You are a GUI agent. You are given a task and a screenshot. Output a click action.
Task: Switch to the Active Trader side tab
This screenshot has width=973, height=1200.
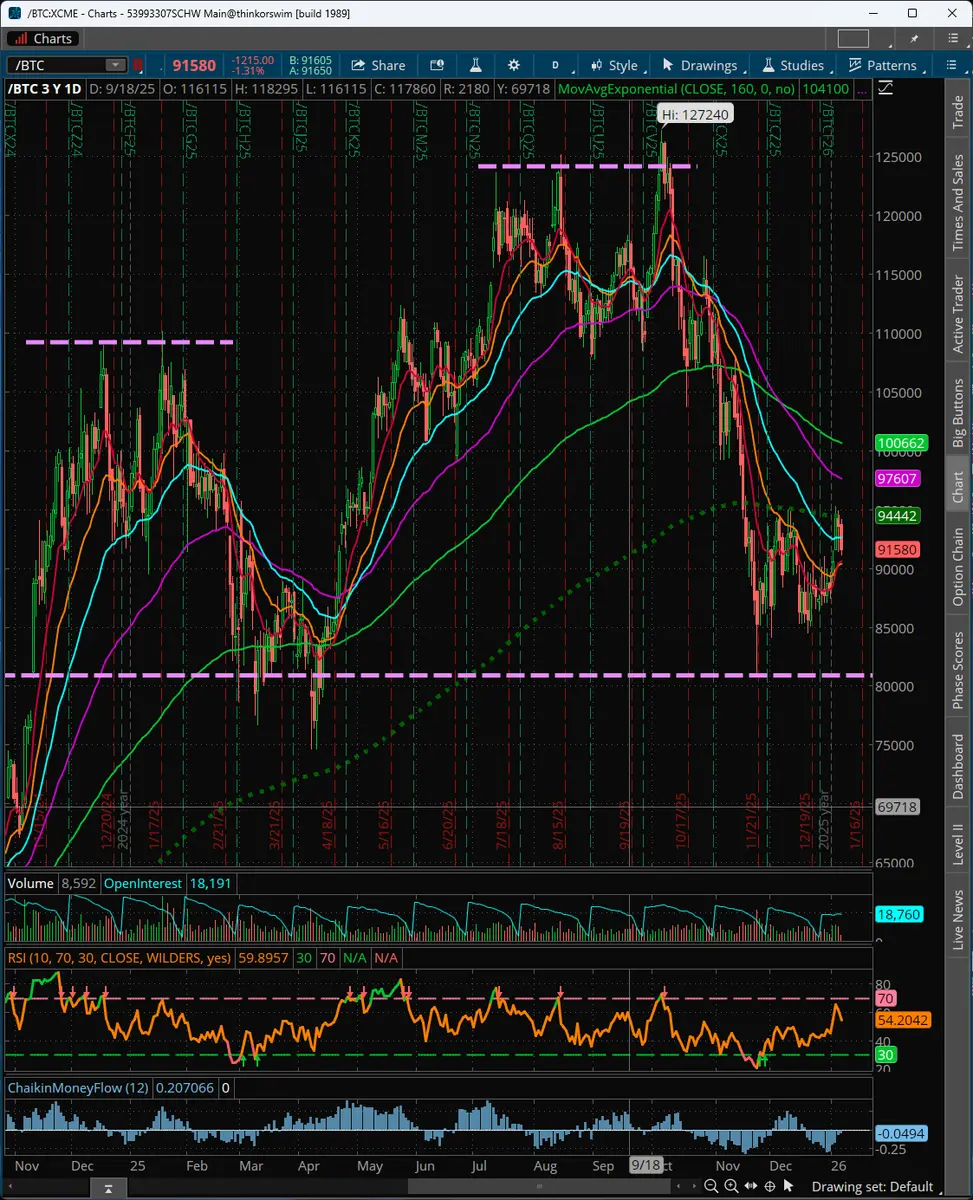pos(958,313)
